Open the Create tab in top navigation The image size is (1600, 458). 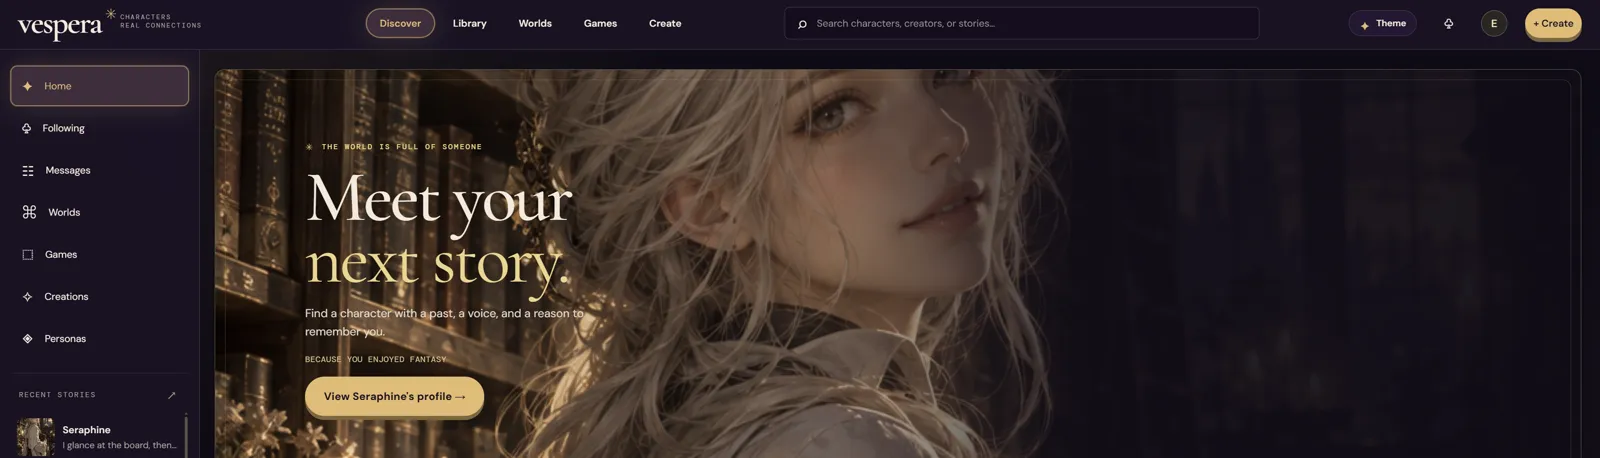coord(665,23)
